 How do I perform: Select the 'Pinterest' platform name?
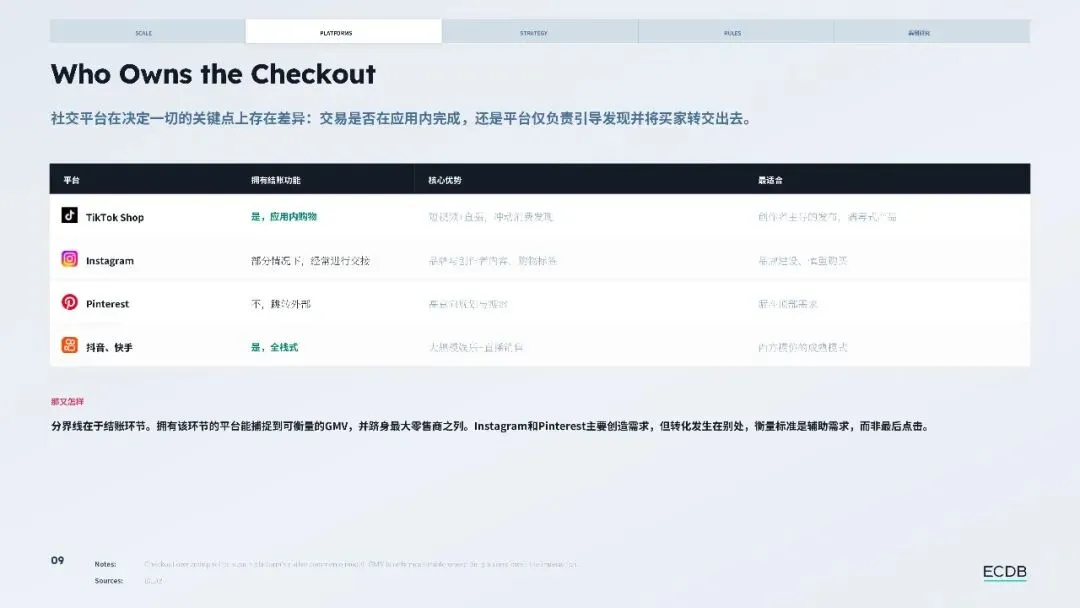[x=107, y=304]
